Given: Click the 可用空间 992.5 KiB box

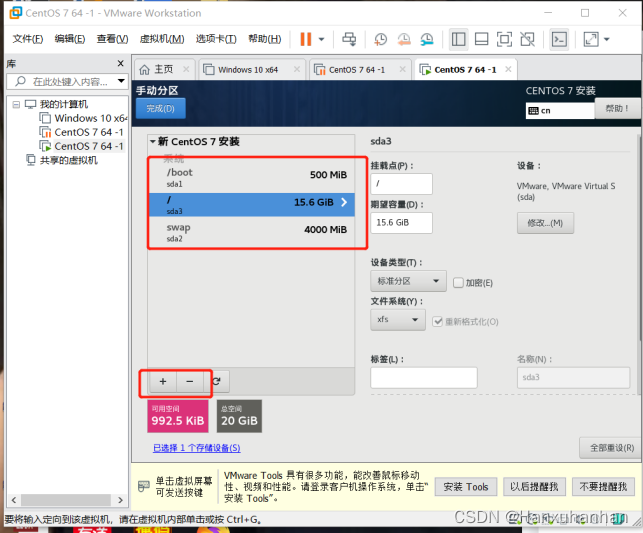Looking at the screenshot, I should 178,416.
